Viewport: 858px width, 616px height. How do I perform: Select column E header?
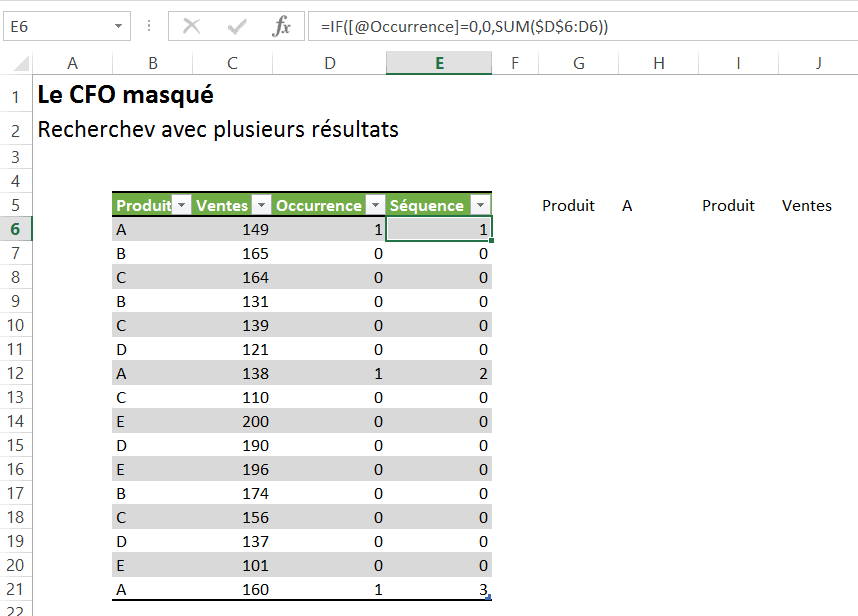click(x=439, y=63)
